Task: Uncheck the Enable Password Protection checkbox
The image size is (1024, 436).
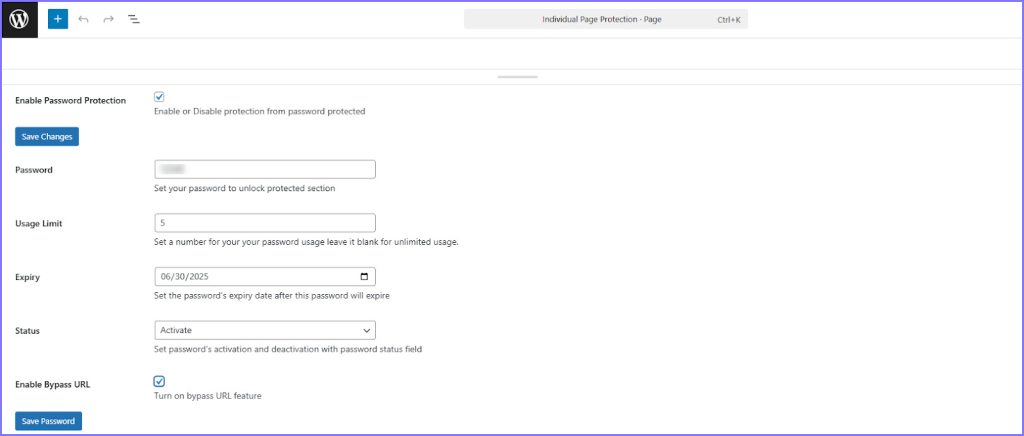Action: coord(159,97)
